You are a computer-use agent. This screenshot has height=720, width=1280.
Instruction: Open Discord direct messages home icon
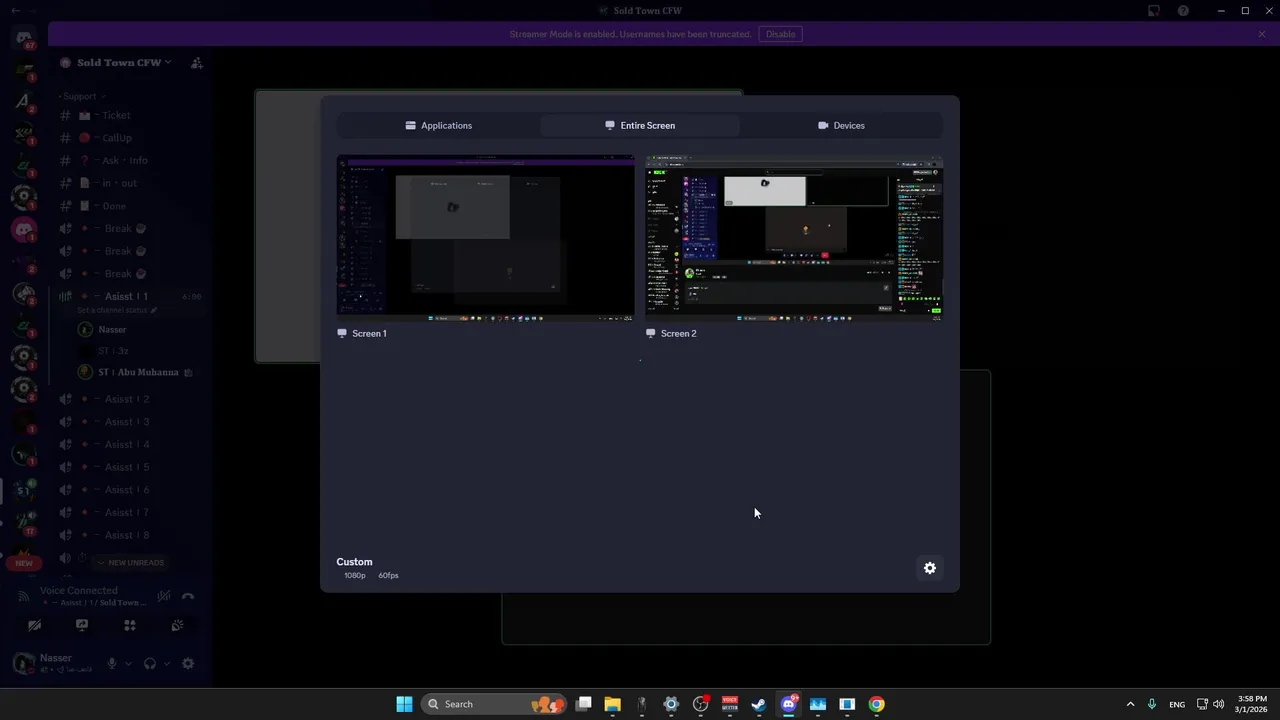click(x=24, y=40)
